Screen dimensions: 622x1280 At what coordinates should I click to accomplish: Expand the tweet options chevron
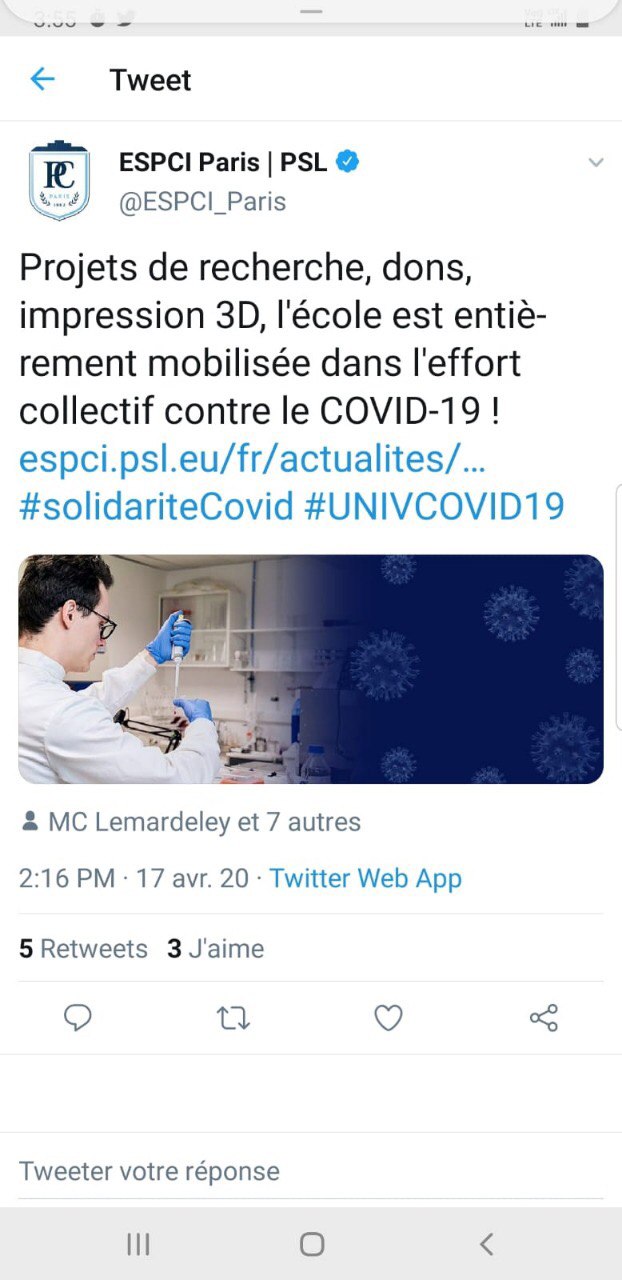click(595, 163)
